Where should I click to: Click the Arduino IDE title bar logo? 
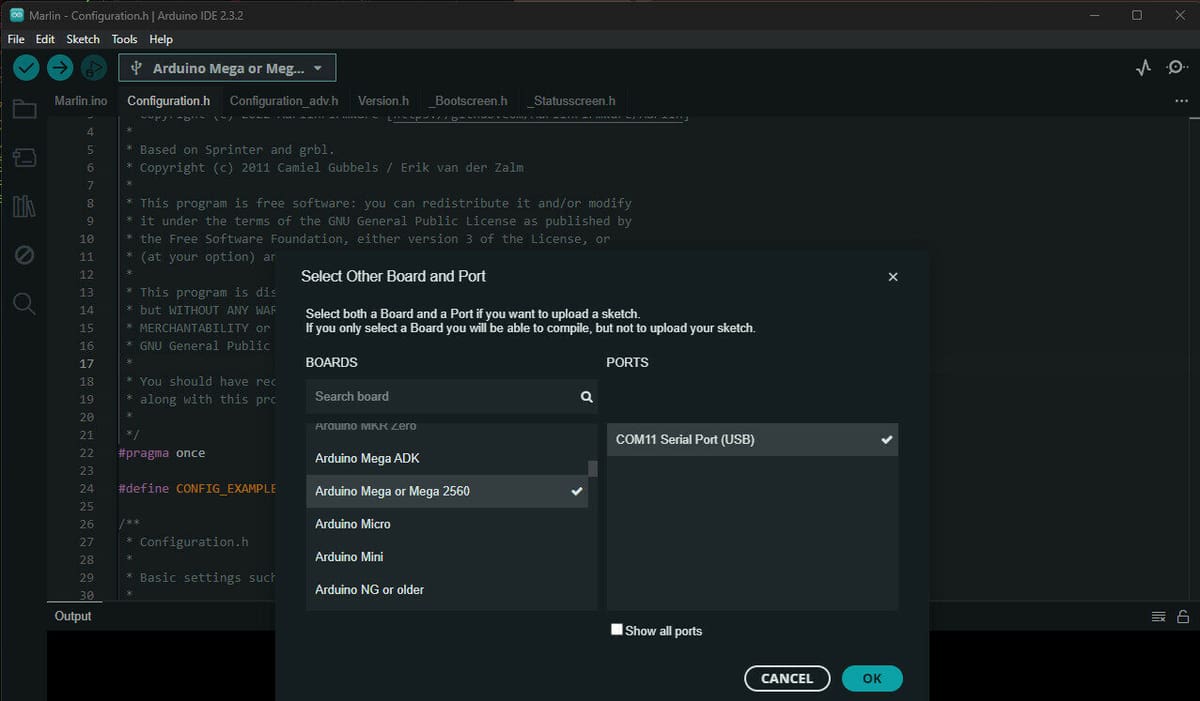coord(17,15)
